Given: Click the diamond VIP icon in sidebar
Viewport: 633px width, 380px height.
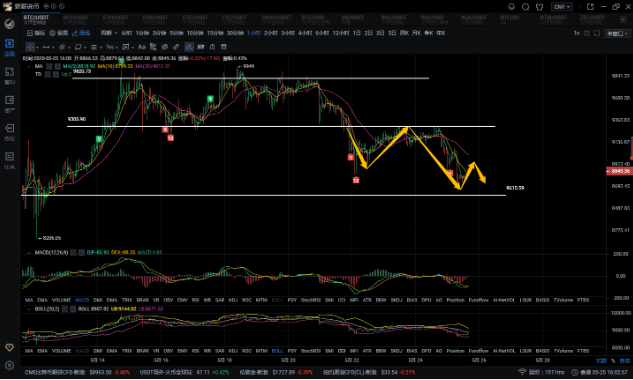Looking at the screenshot, I should [9, 347].
